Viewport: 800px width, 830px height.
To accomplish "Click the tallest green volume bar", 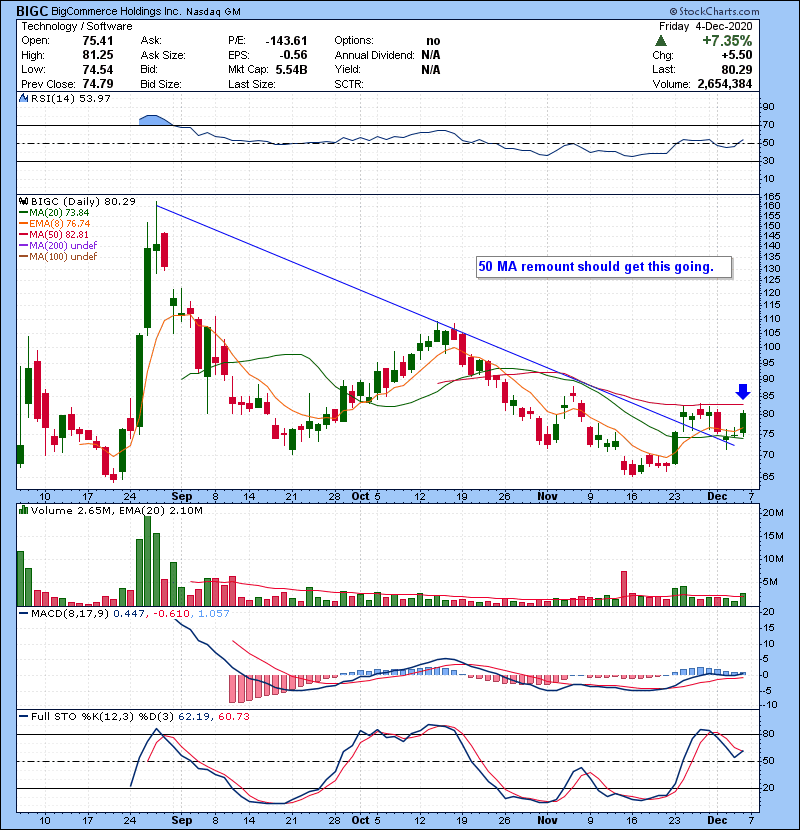I will coord(148,561).
